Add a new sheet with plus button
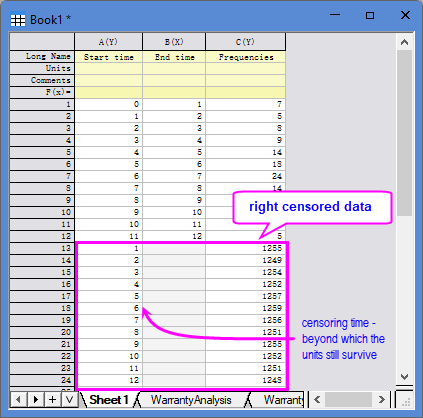This screenshot has width=423, height=418. pos(53,399)
